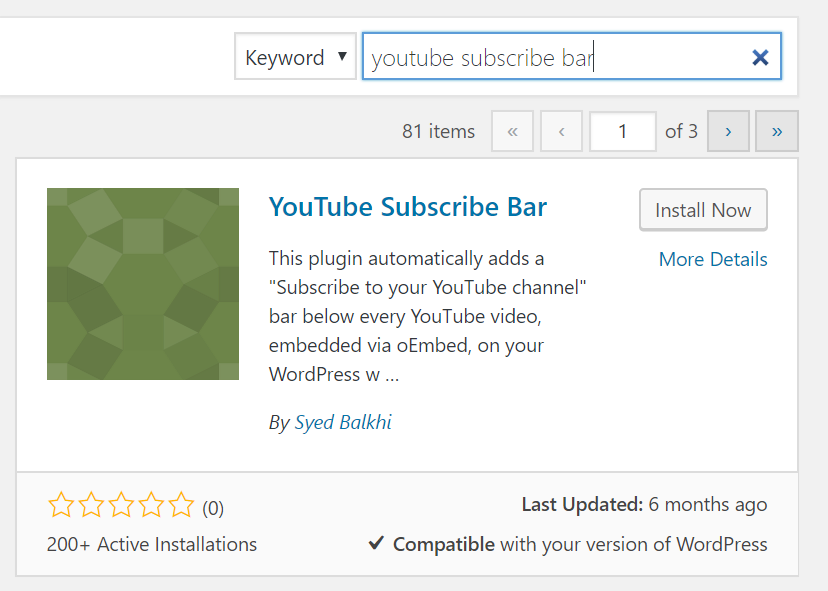
Task: Install the YouTube Subscribe Bar plugin
Action: click(703, 210)
